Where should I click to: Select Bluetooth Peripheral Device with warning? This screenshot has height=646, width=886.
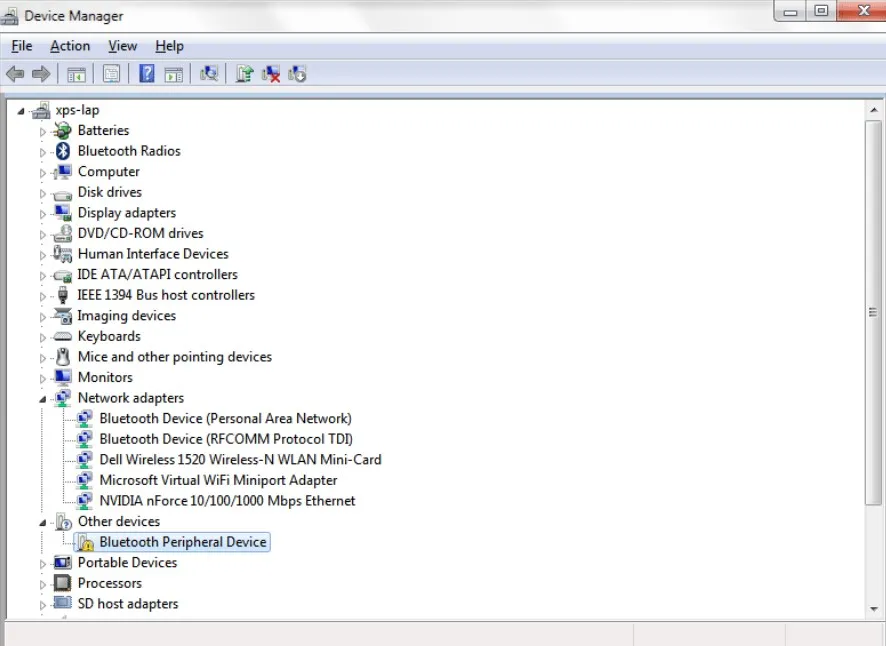point(182,542)
